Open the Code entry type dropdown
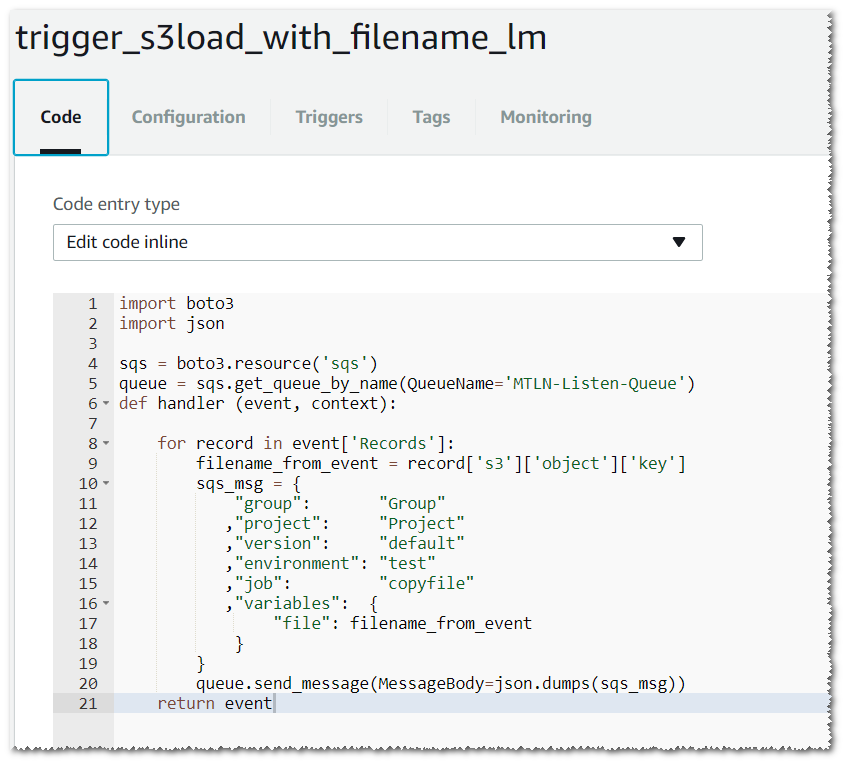The height and width of the screenshot is (767, 849). tap(377, 242)
